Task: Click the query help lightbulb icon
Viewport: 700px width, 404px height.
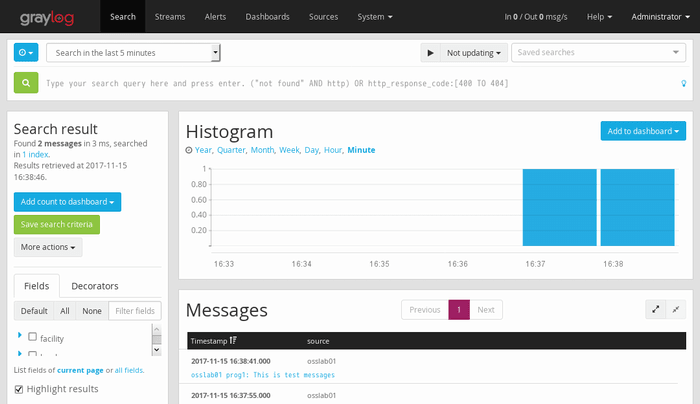Action: click(x=683, y=84)
